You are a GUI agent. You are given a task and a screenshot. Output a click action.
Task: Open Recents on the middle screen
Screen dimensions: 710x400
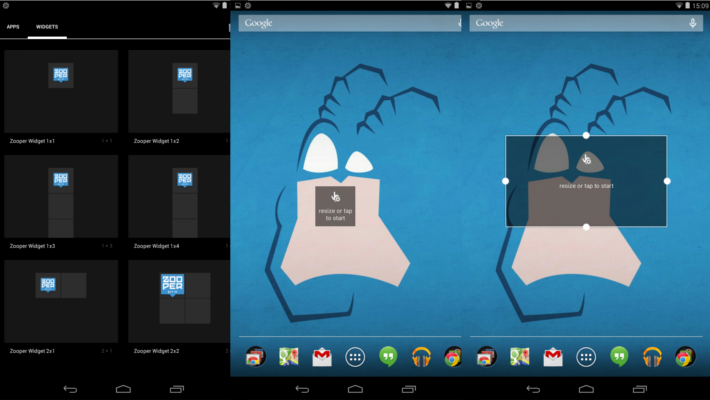tap(409, 389)
